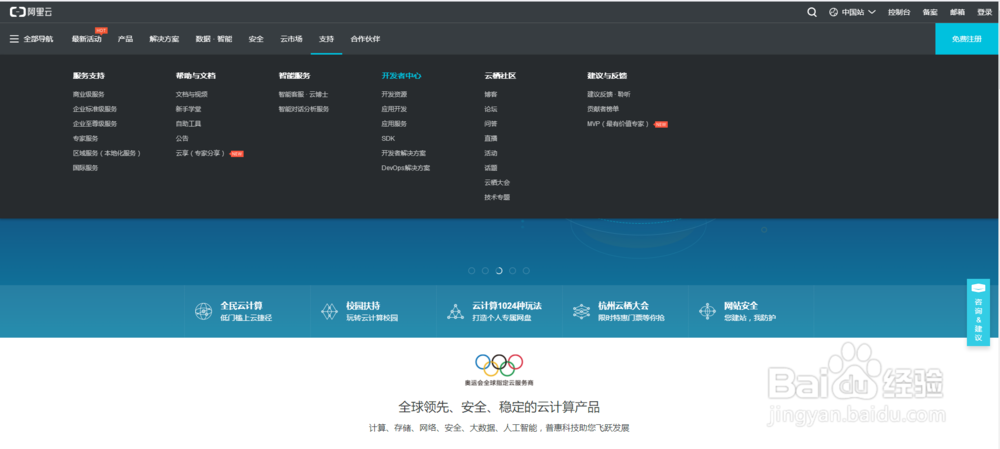The width and height of the screenshot is (1000, 449).
Task: Click the 全民云计算 globe icon
Action: (x=203, y=311)
